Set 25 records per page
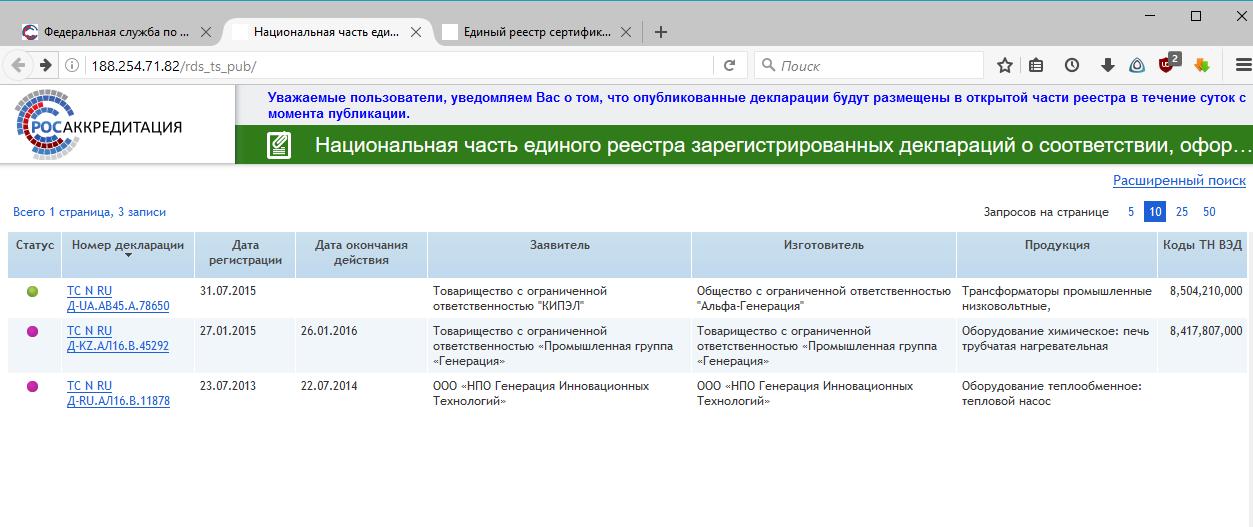 tap(1182, 212)
